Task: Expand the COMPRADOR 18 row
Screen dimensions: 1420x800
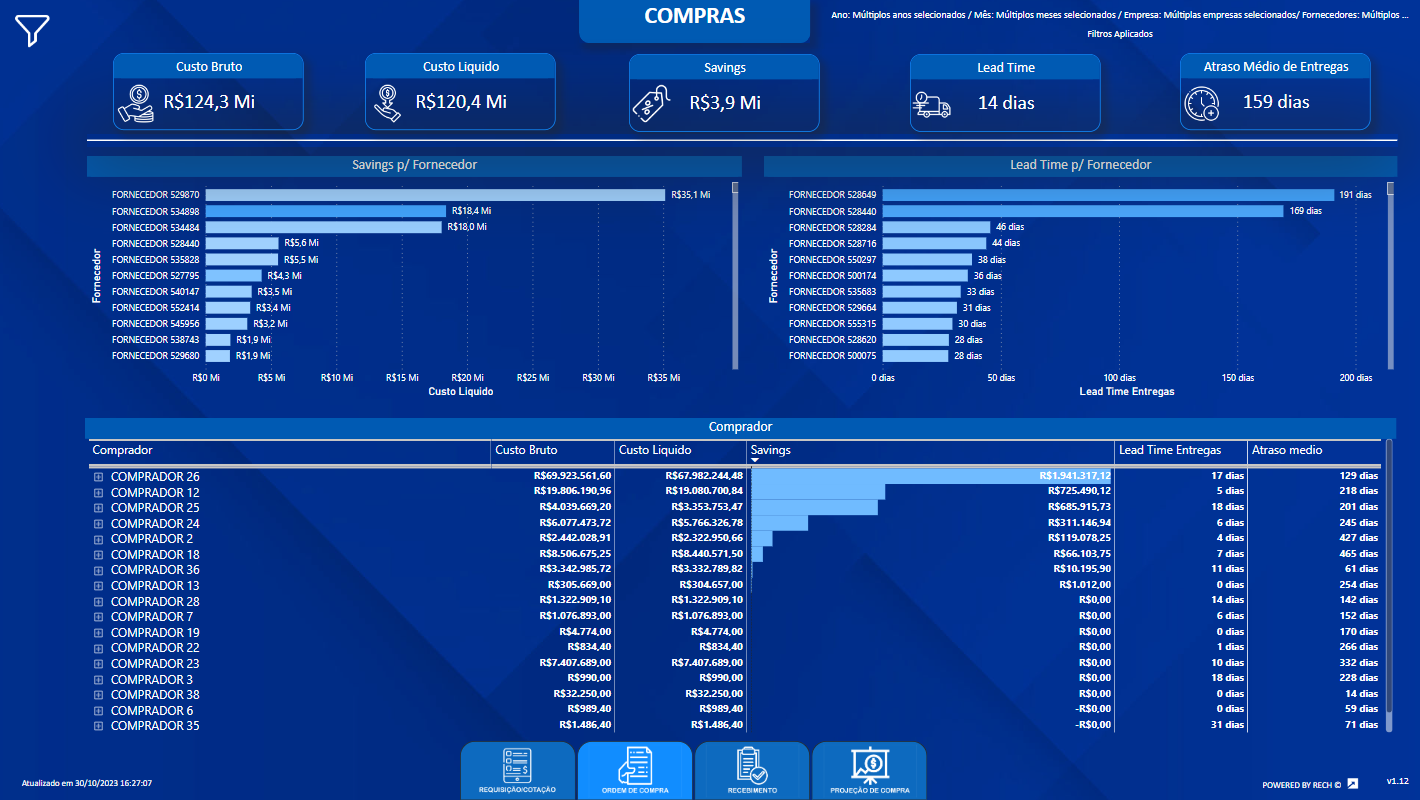Action: coord(99,555)
